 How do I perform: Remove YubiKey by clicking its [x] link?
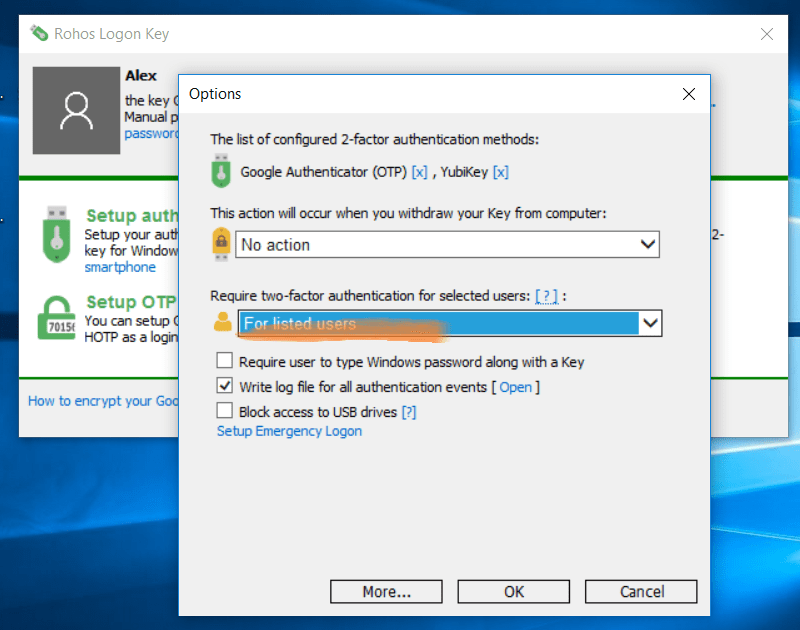pyautogui.click(x=499, y=171)
